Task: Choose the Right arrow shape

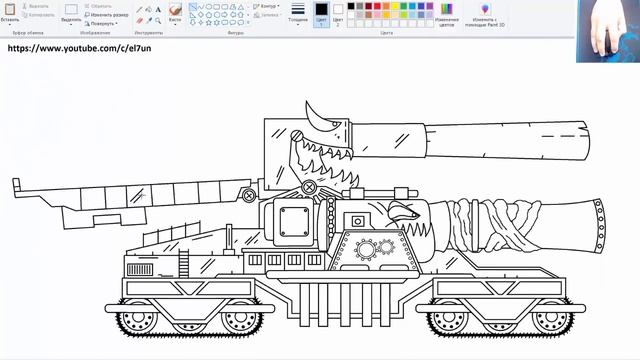Action: tap(224, 15)
